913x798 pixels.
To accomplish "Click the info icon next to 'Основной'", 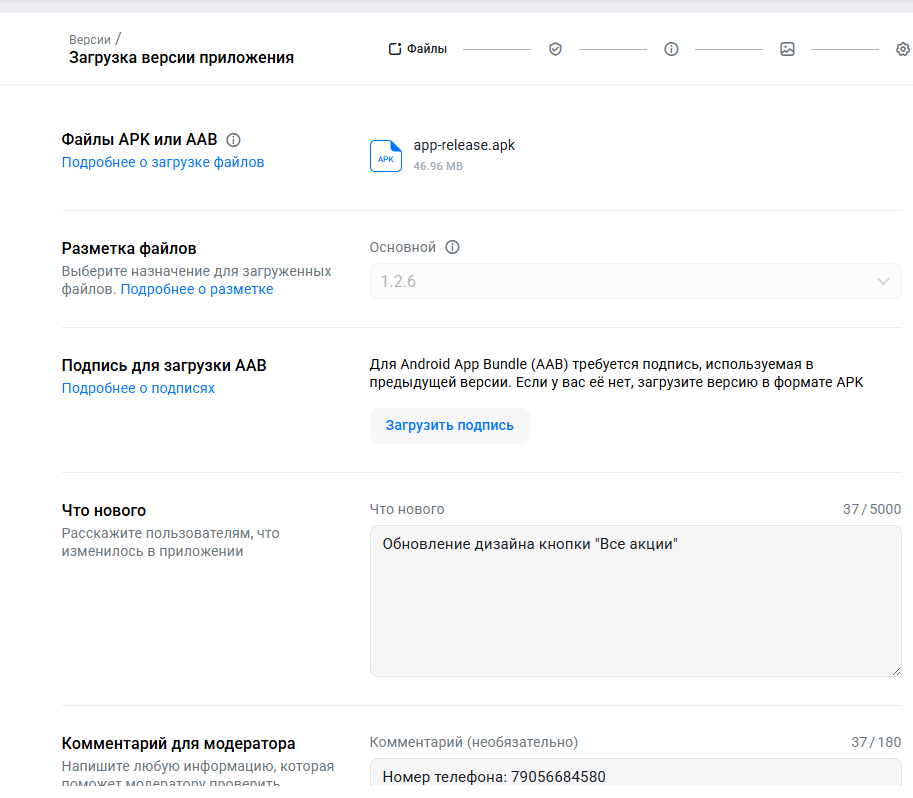I will pos(452,246).
